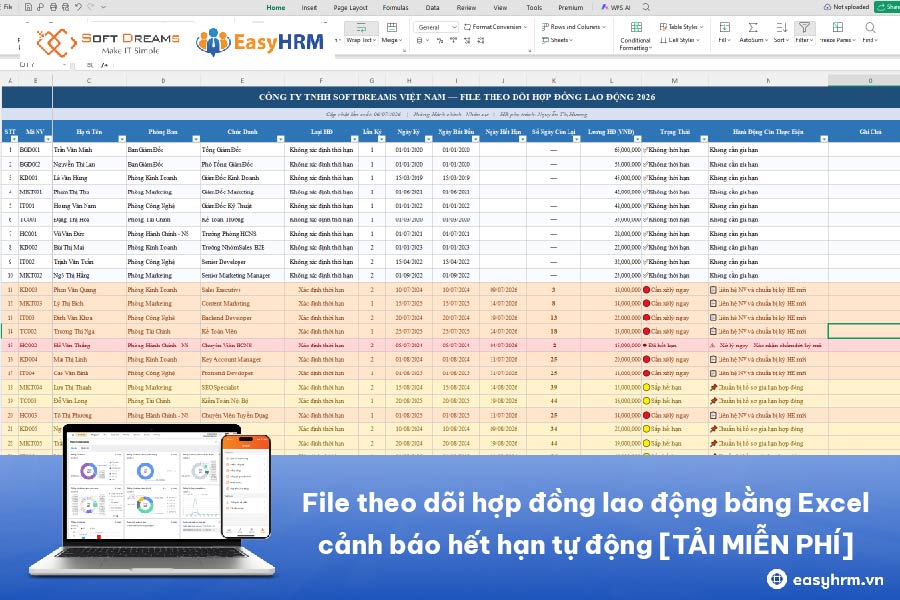
Task: Switch to the Insert tab
Action: tap(309, 7)
